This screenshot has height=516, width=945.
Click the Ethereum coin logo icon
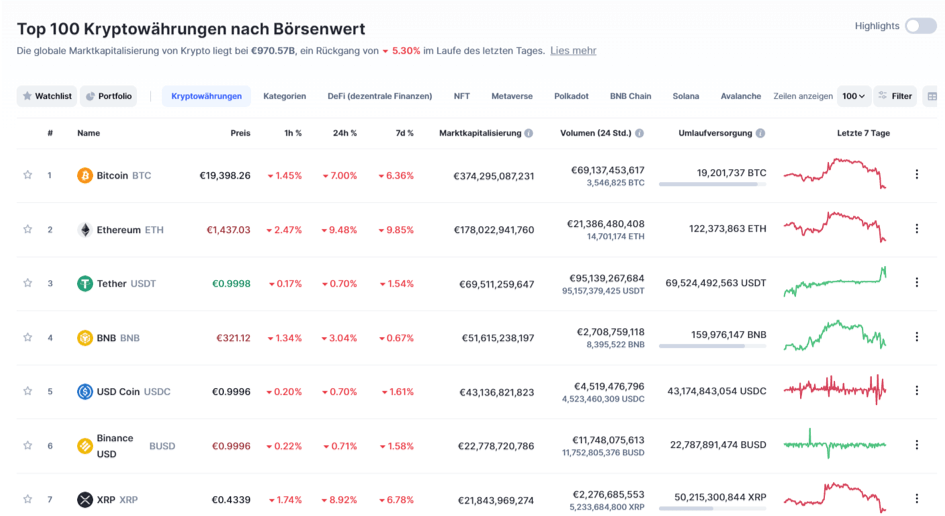point(85,230)
